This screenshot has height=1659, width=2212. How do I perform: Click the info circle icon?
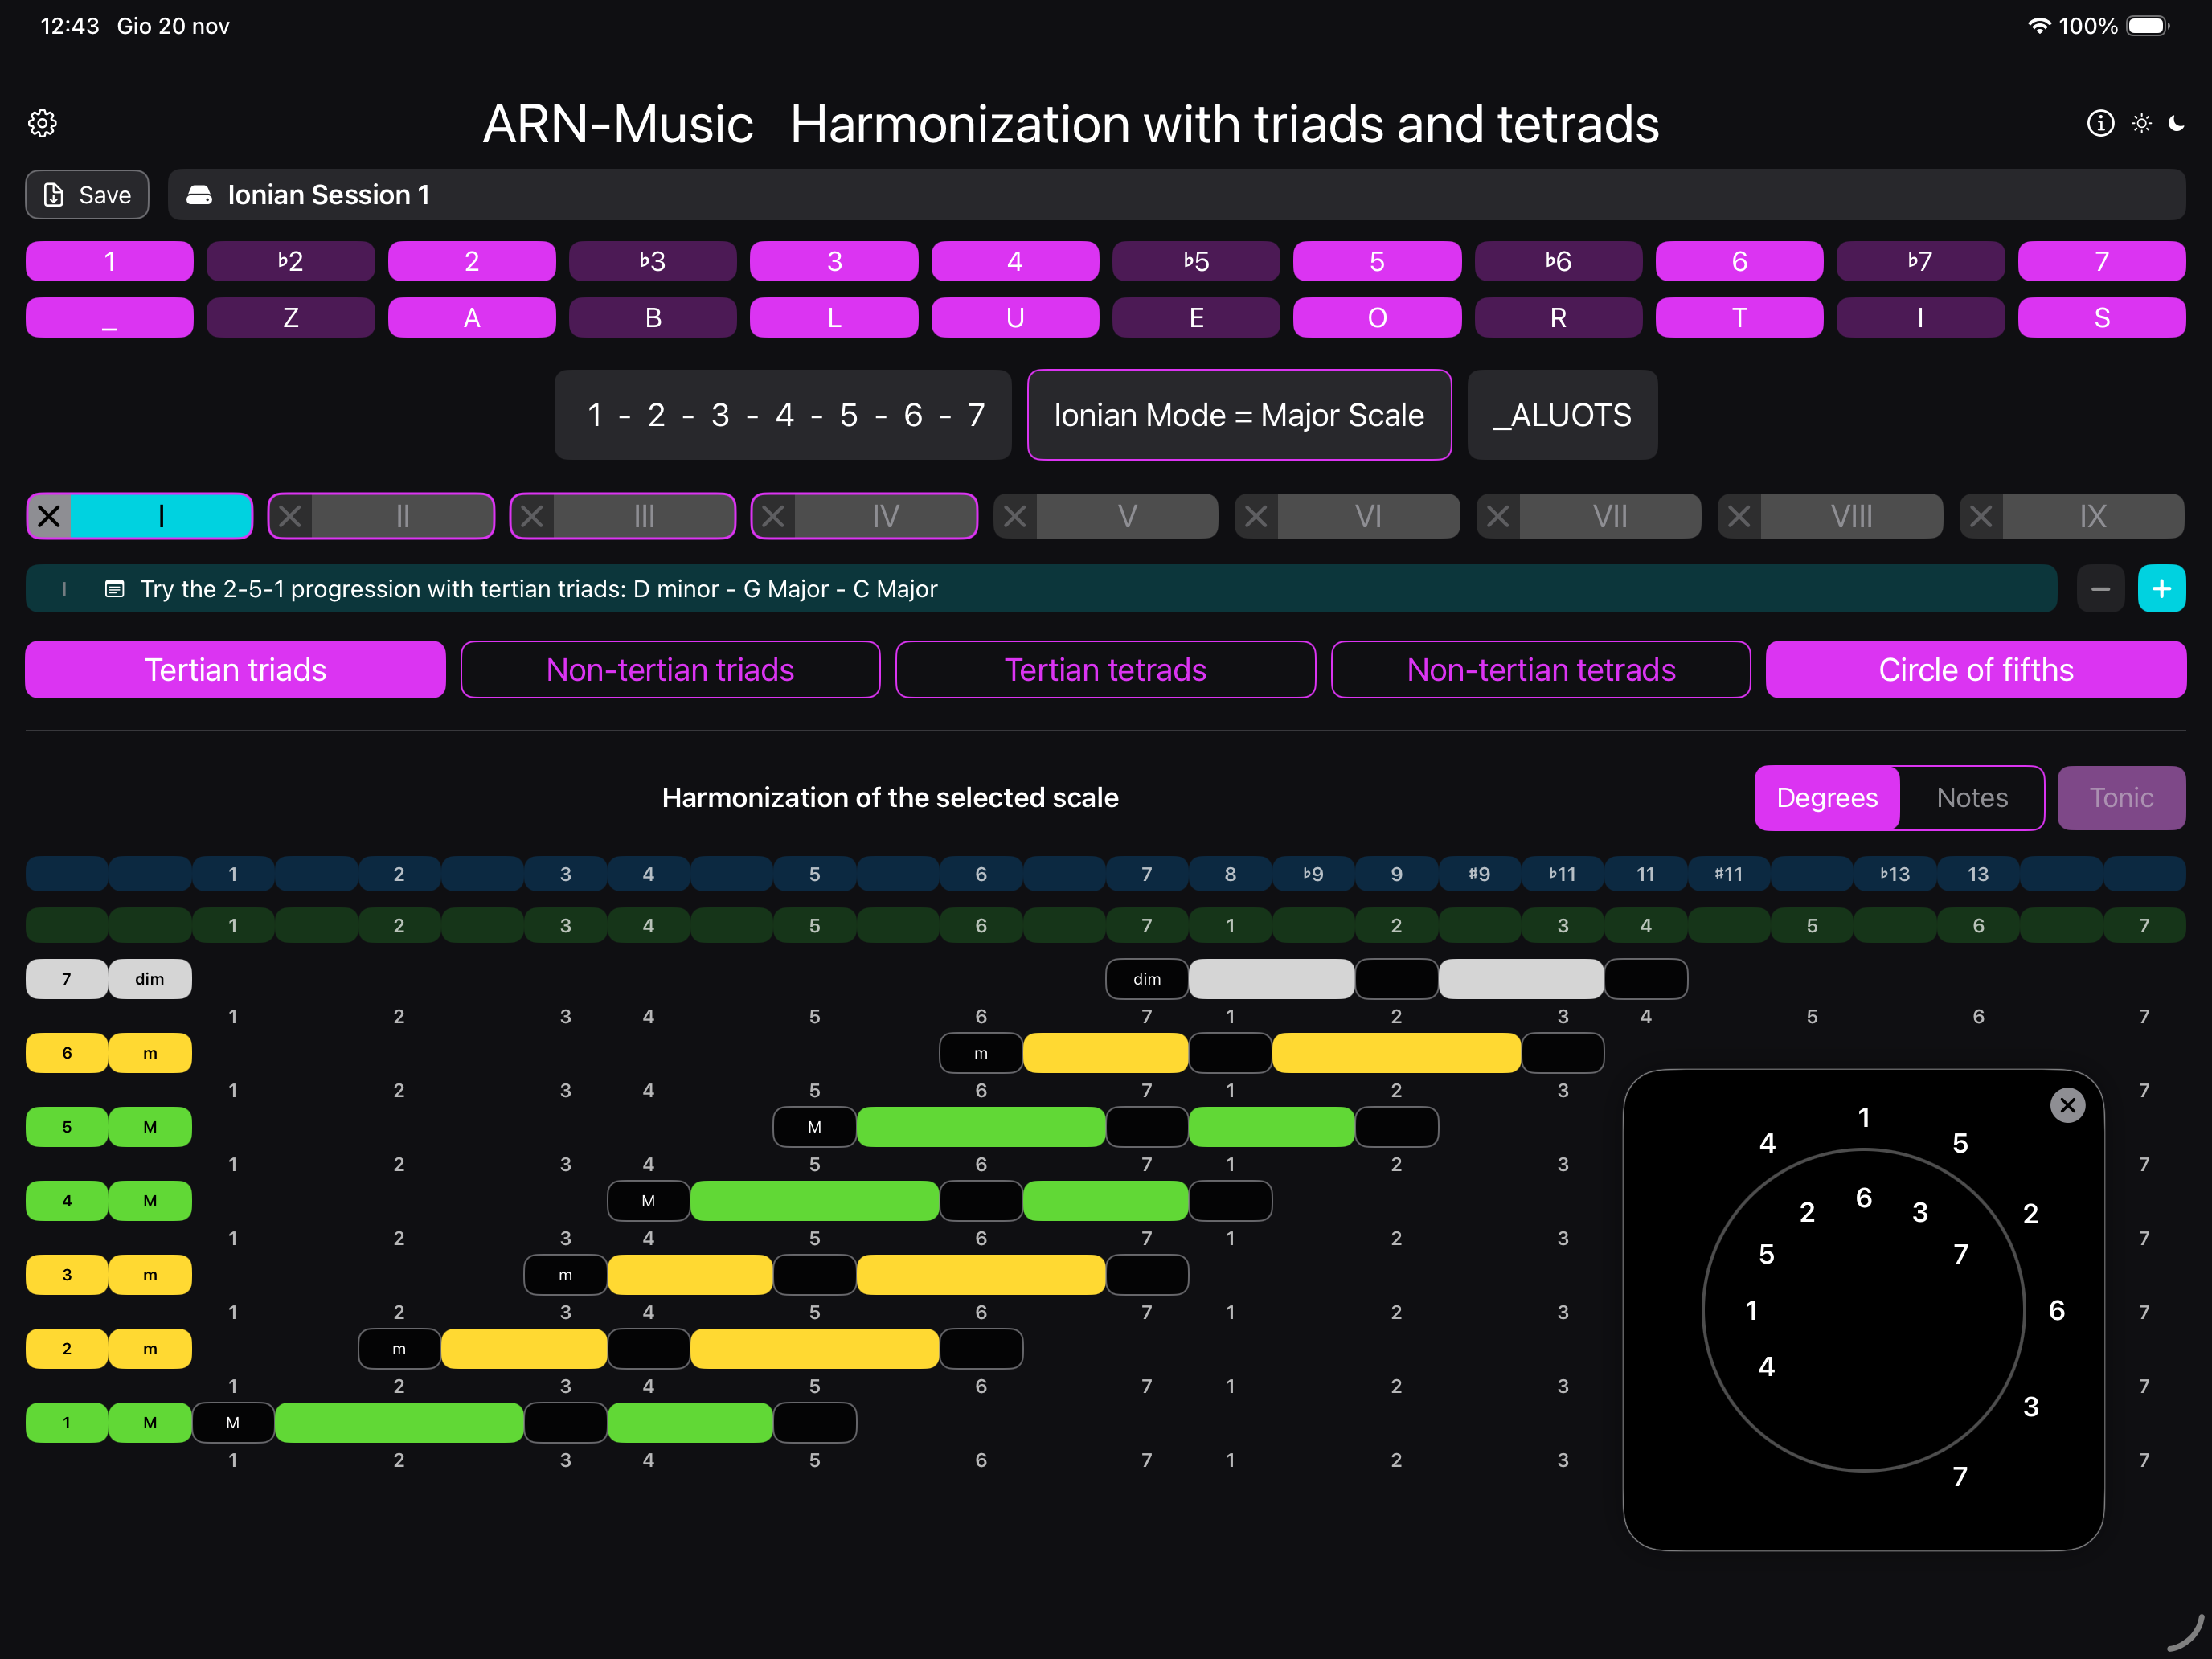2100,123
